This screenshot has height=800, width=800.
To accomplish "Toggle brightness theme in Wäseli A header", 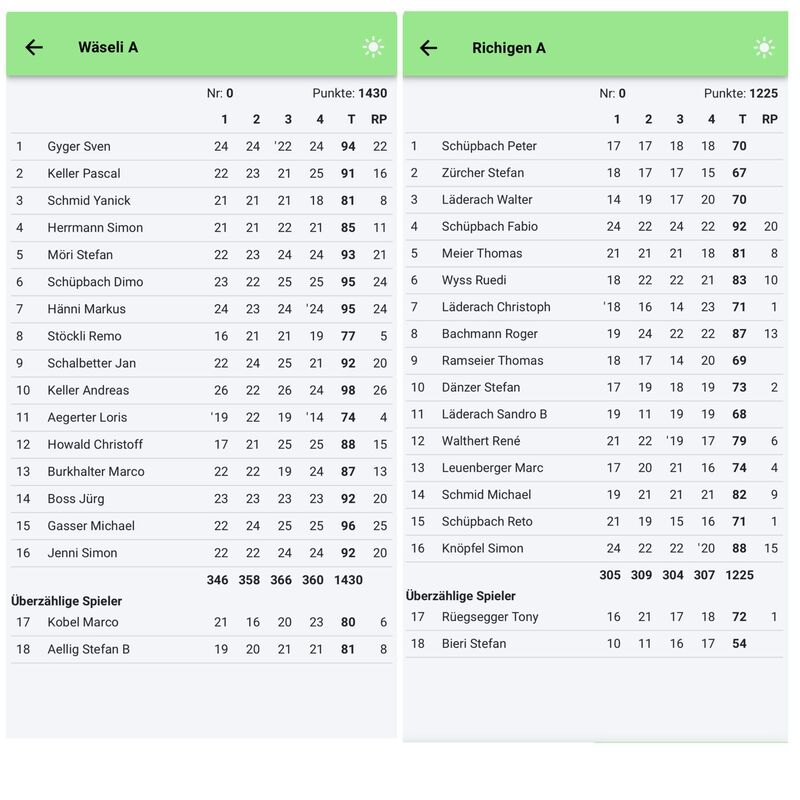I will pos(373,47).
